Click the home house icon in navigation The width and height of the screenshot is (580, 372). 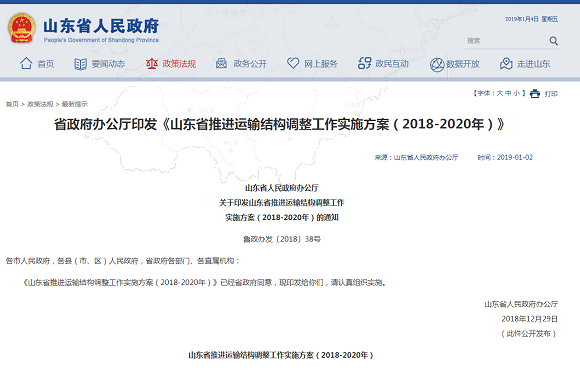click(26, 63)
